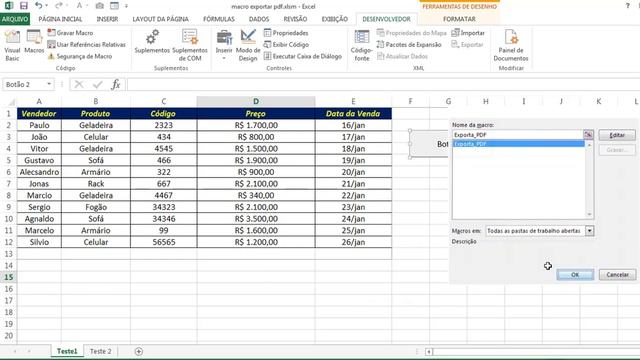Select cell with code 56565
The height and width of the screenshot is (360, 640).
(164, 242)
